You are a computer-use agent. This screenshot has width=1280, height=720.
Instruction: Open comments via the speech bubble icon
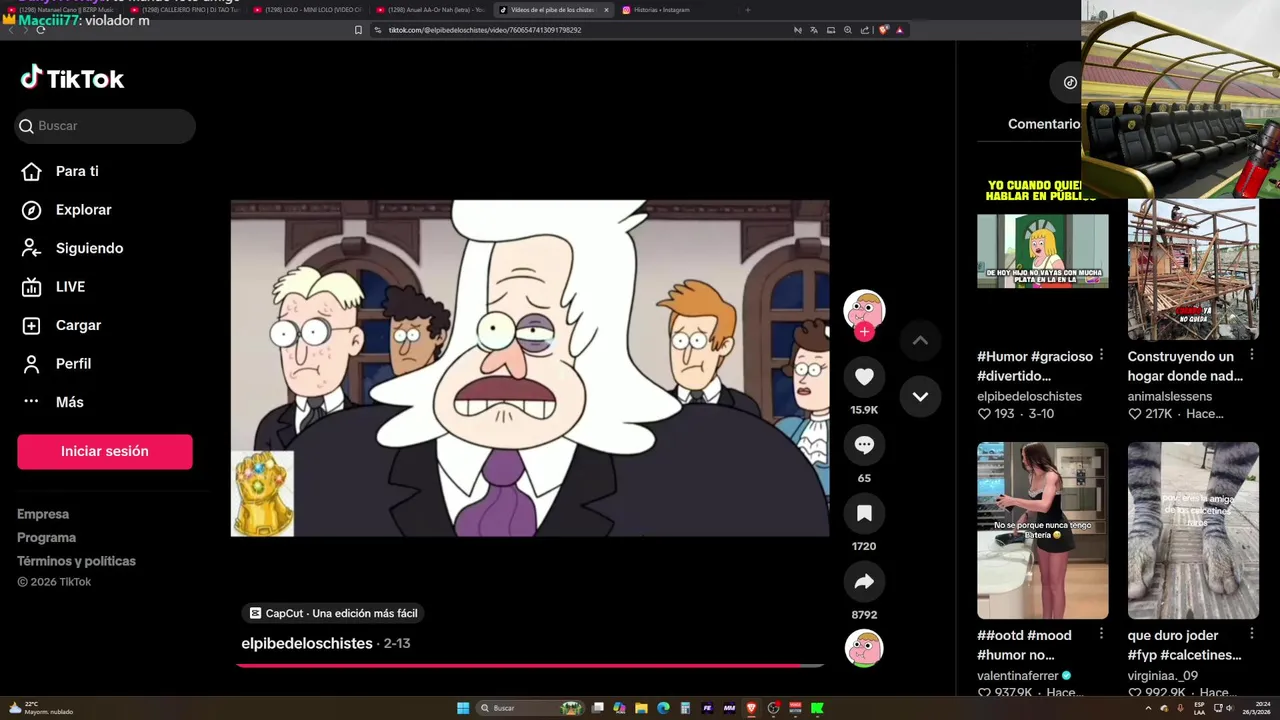point(864,445)
